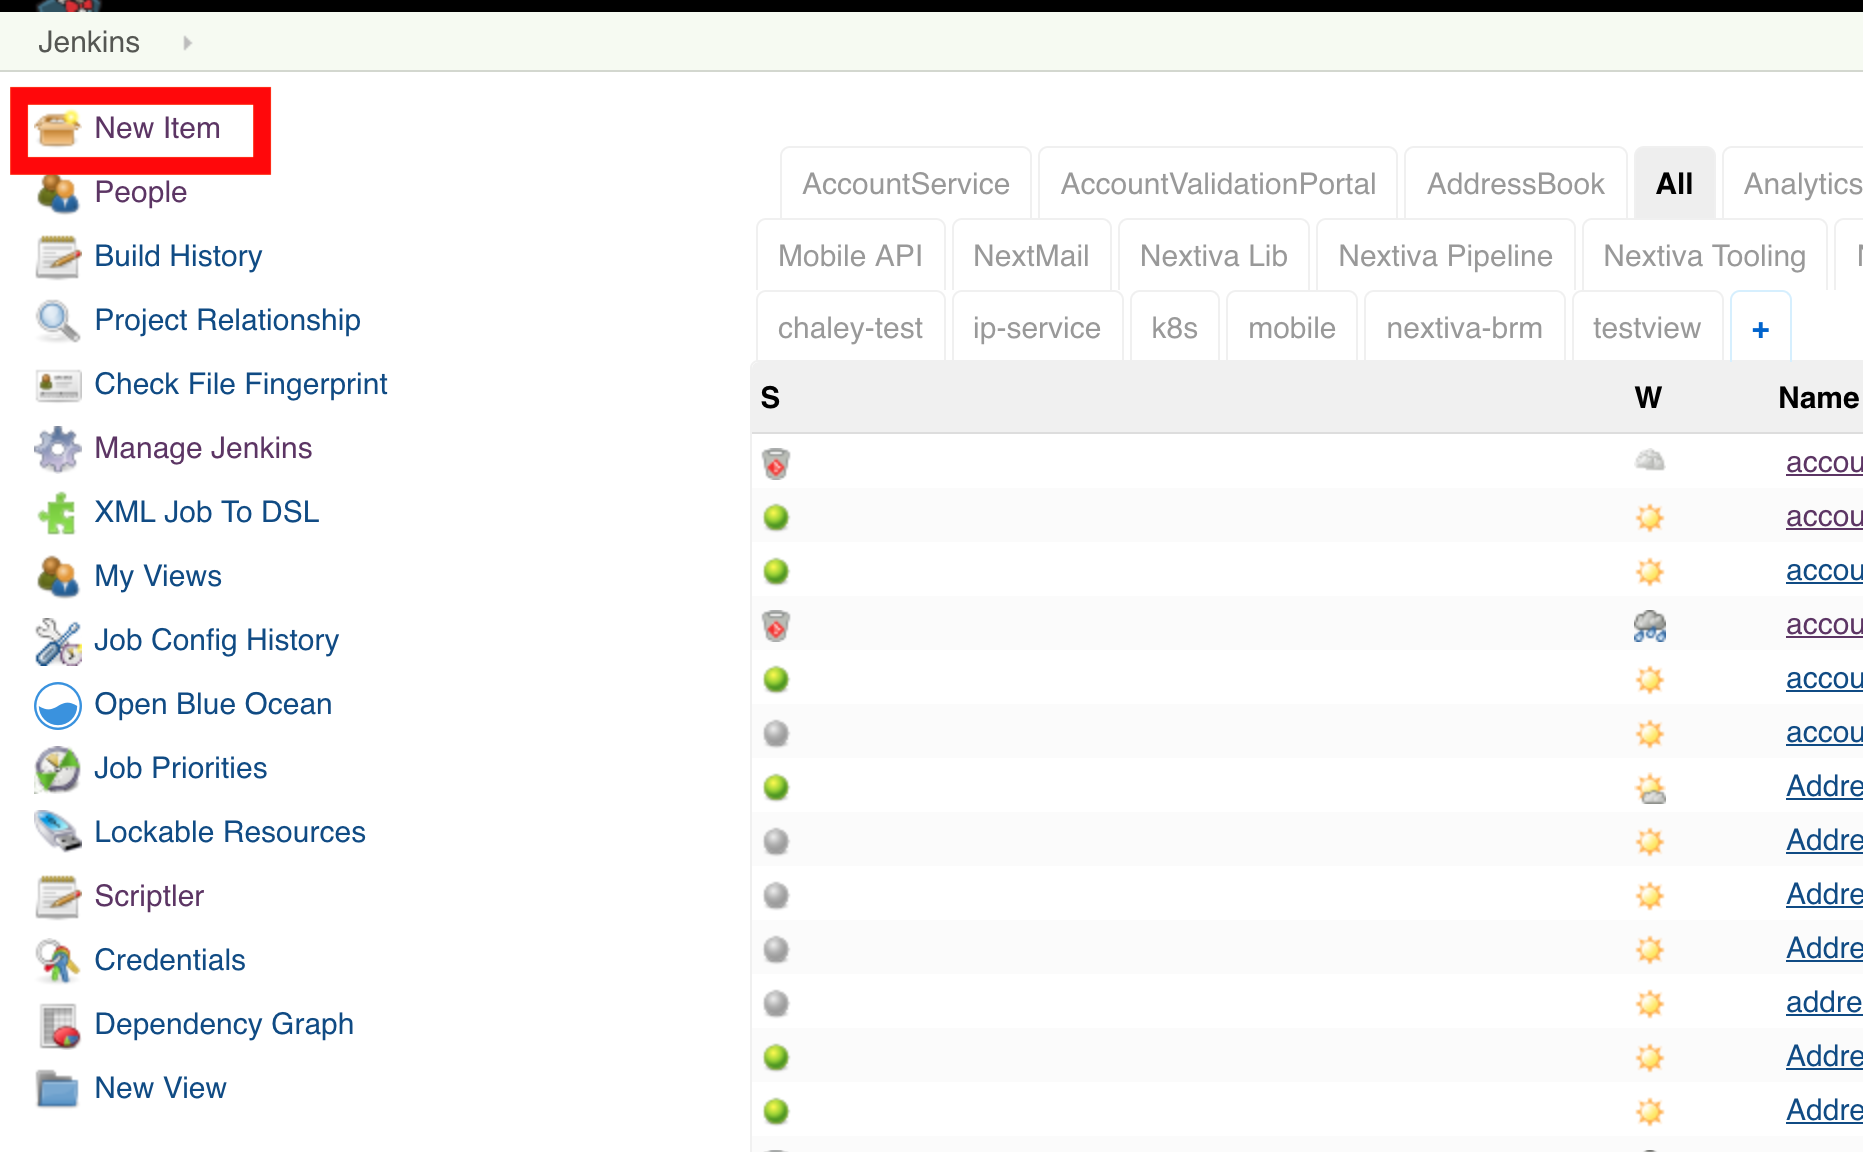Open the Scriptler link
The height and width of the screenshot is (1152, 1863).
coord(149,896)
